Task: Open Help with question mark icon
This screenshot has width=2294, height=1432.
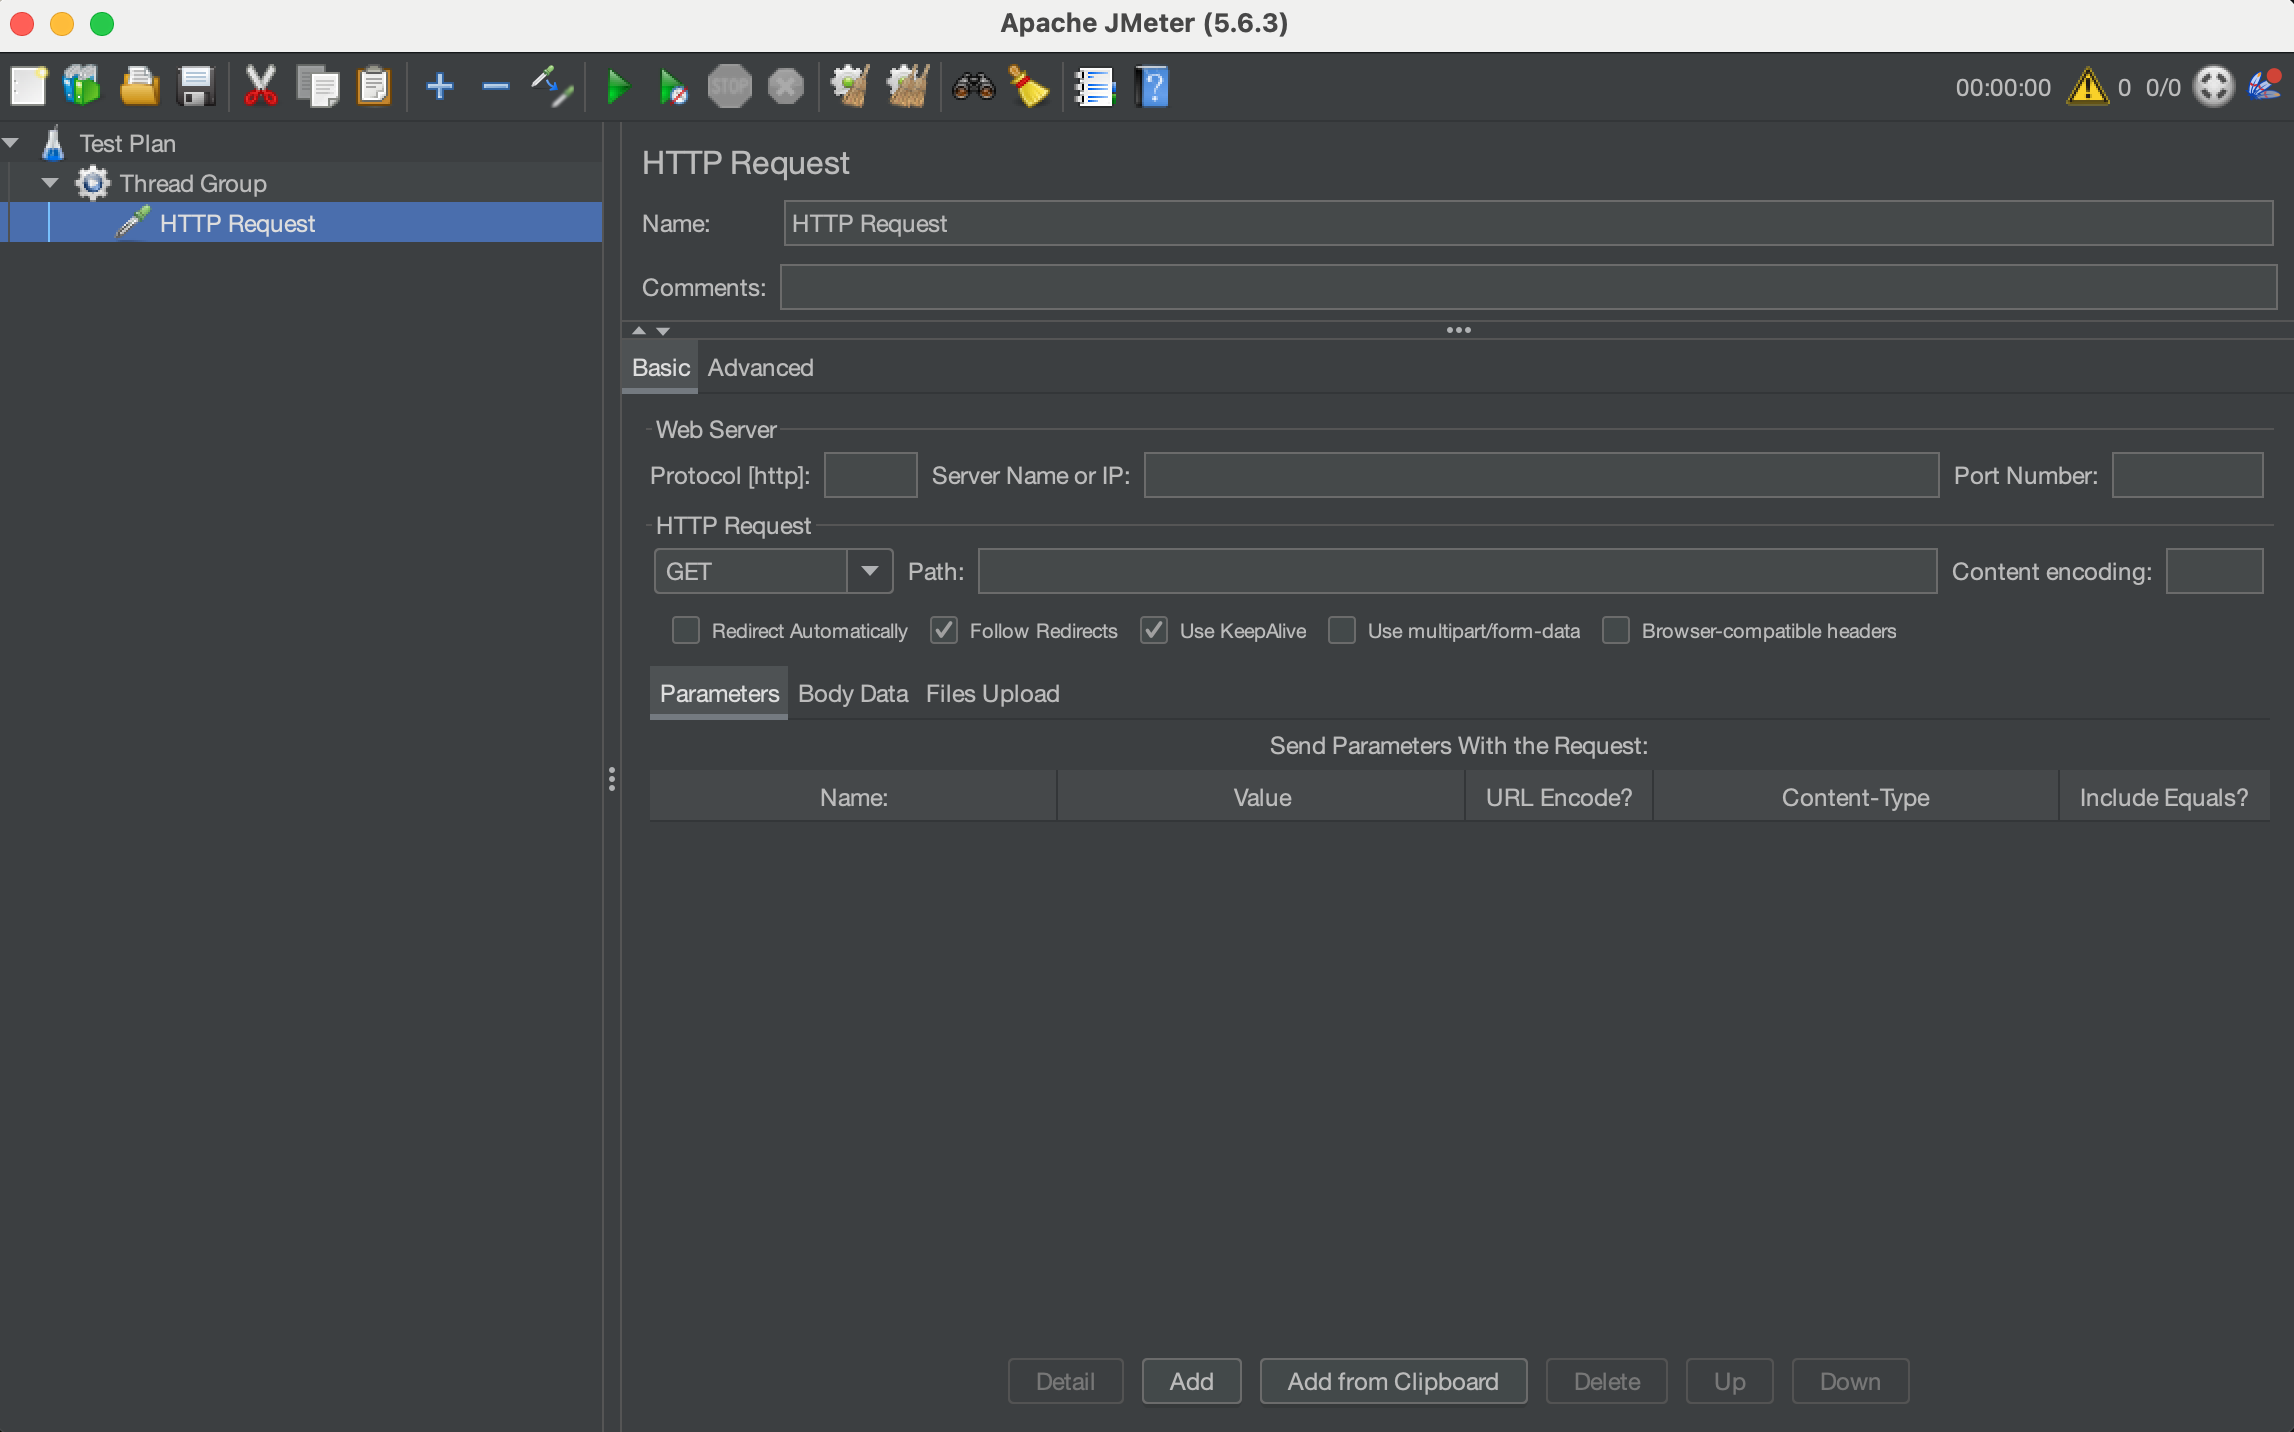Action: point(1152,87)
